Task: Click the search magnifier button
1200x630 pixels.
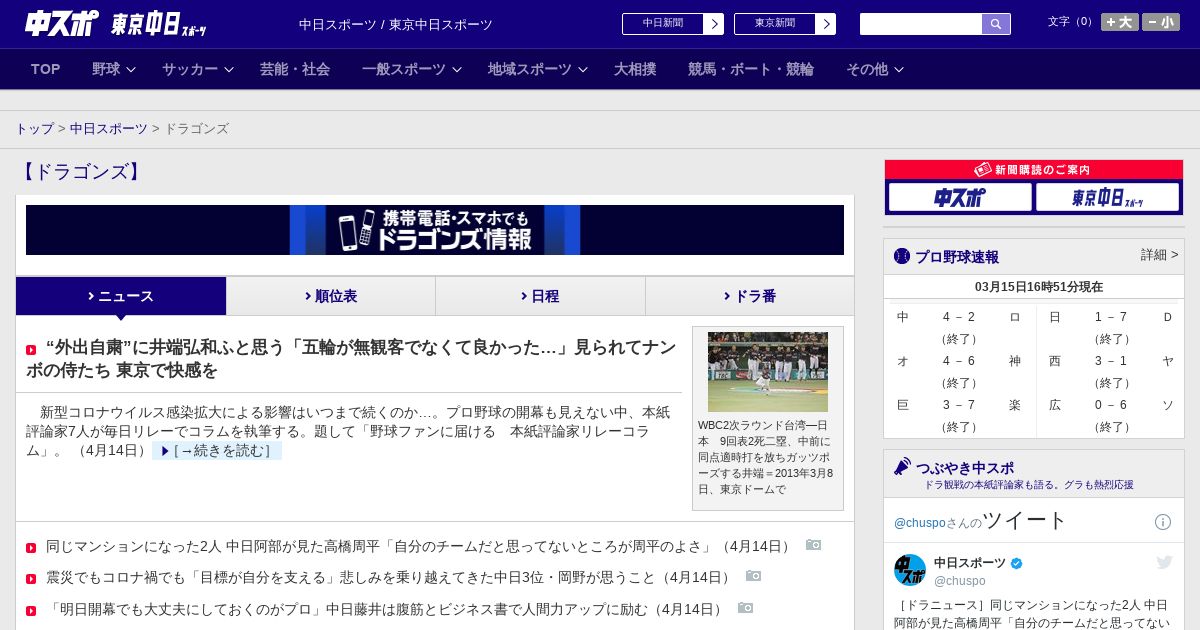Action: [996, 24]
